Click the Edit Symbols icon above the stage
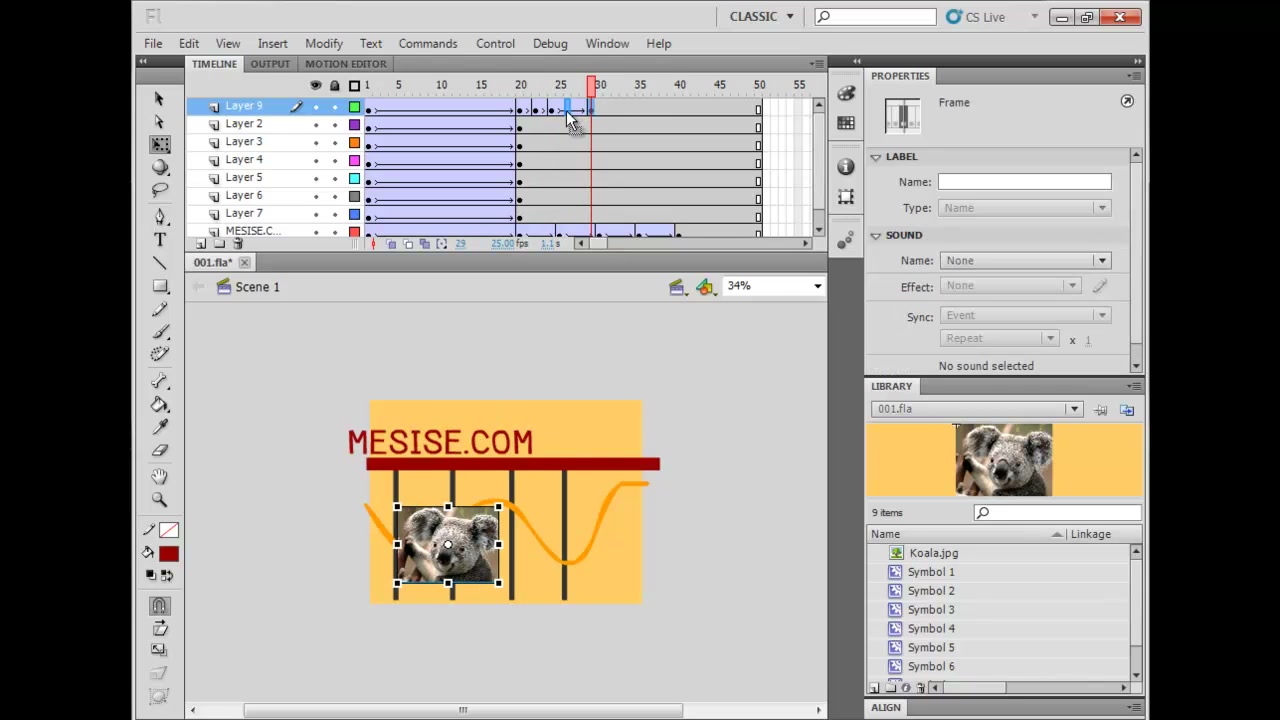The width and height of the screenshot is (1280, 720). pos(706,287)
